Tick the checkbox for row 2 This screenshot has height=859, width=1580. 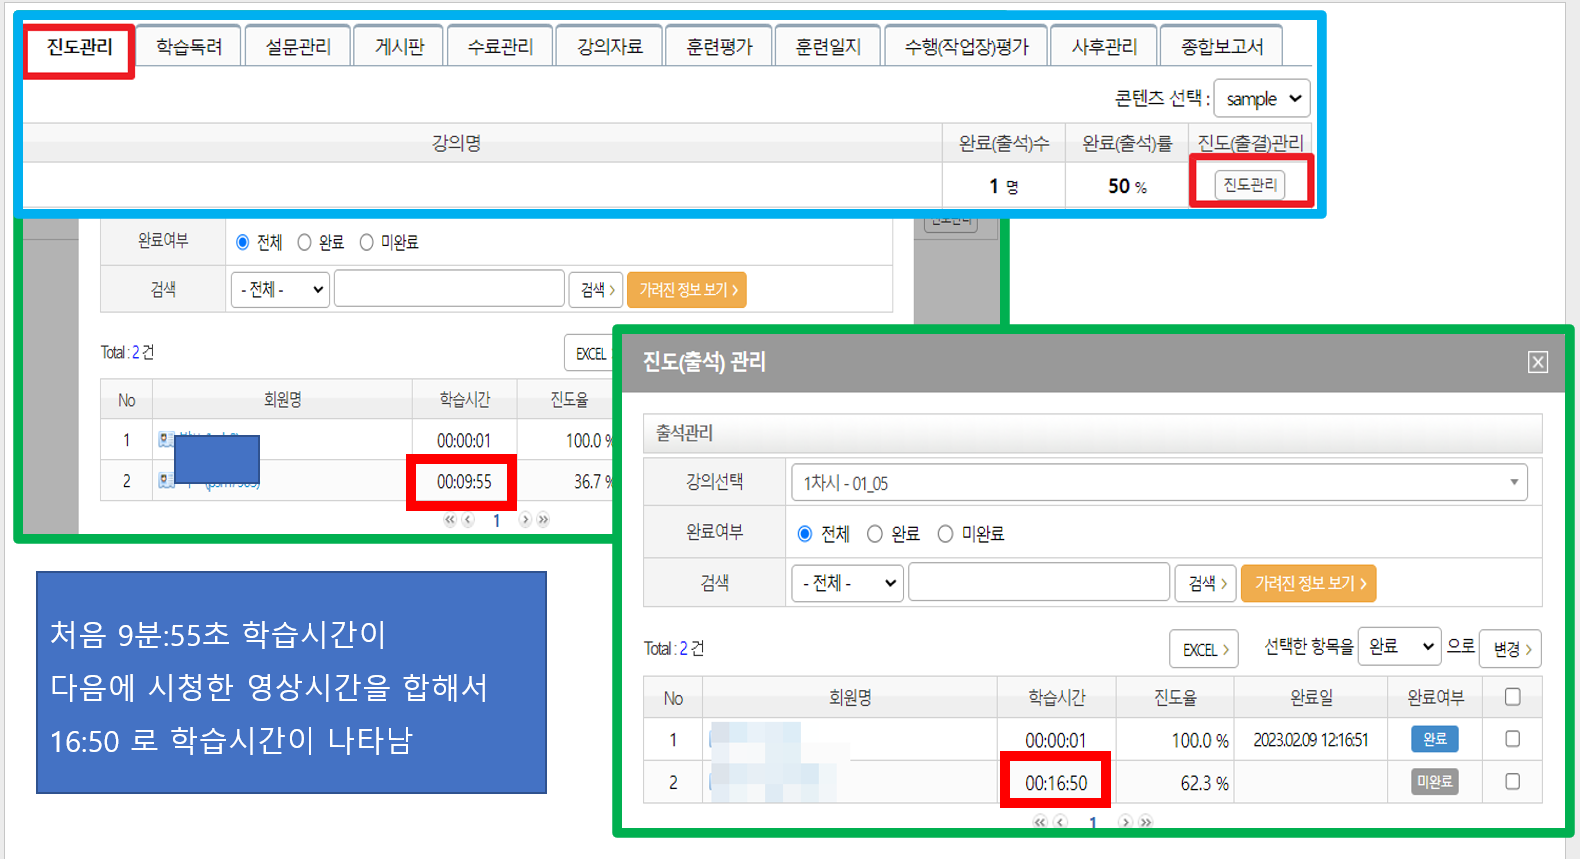click(1512, 781)
